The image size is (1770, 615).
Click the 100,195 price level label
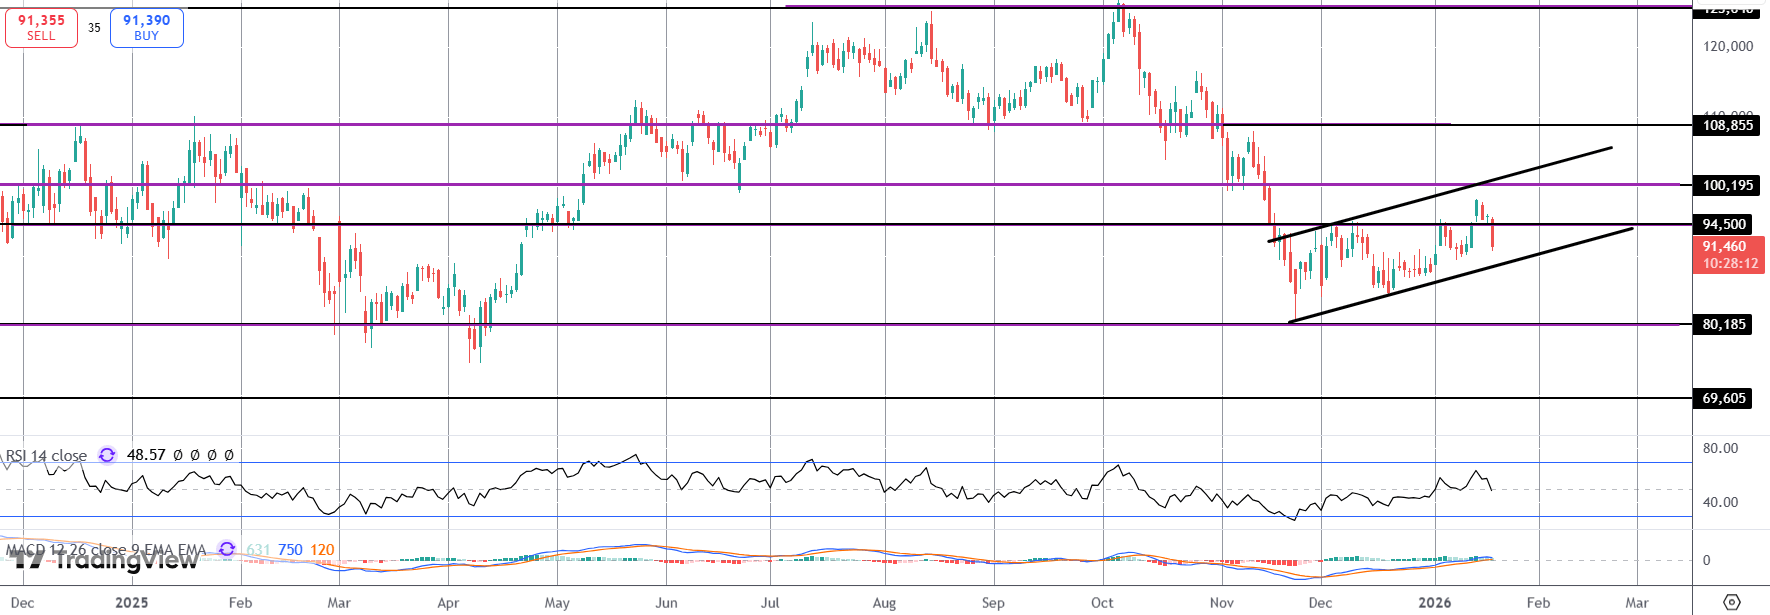coord(1727,185)
